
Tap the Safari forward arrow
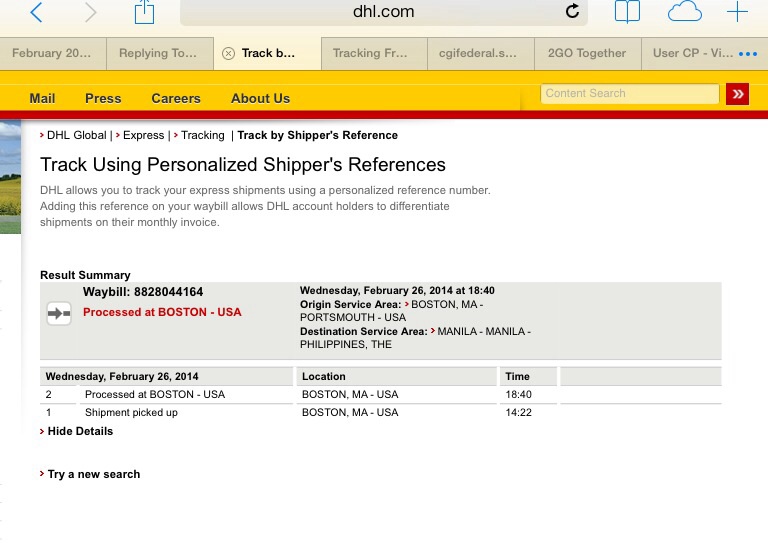click(91, 12)
